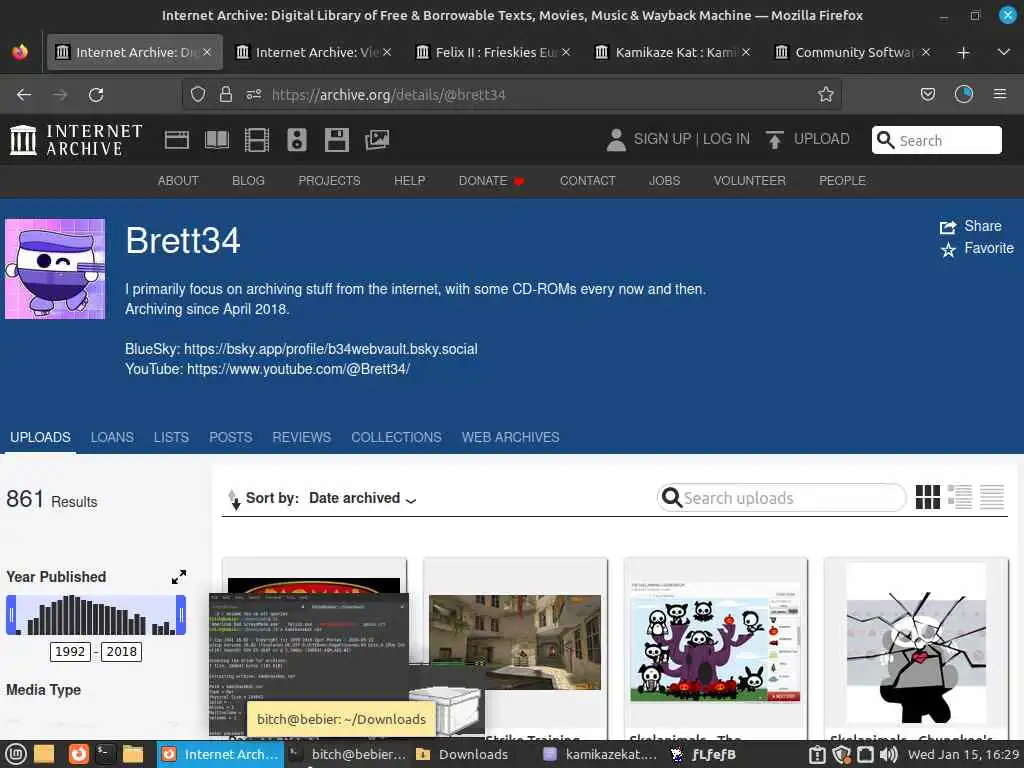Open the site permissions icon in the address bar

pos(253,95)
